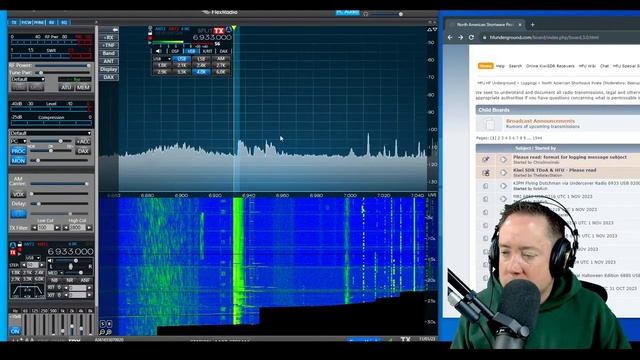Open mode dropdown in lower slice panel

pyautogui.click(x=33, y=258)
